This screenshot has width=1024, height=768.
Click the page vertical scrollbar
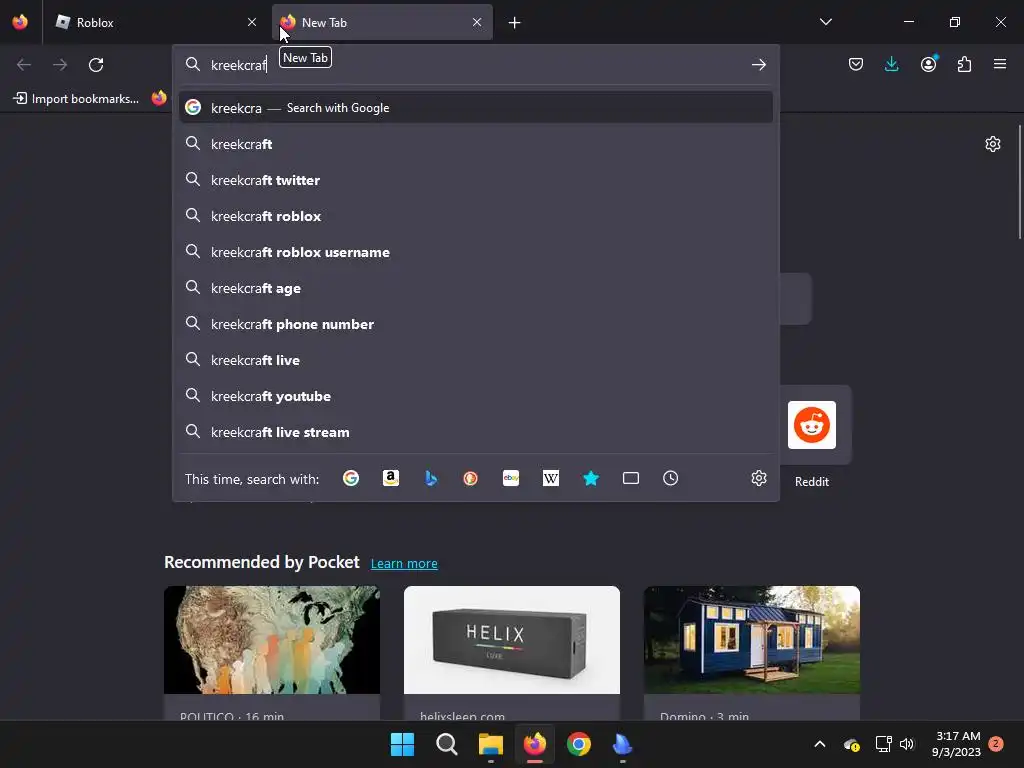point(1019,182)
